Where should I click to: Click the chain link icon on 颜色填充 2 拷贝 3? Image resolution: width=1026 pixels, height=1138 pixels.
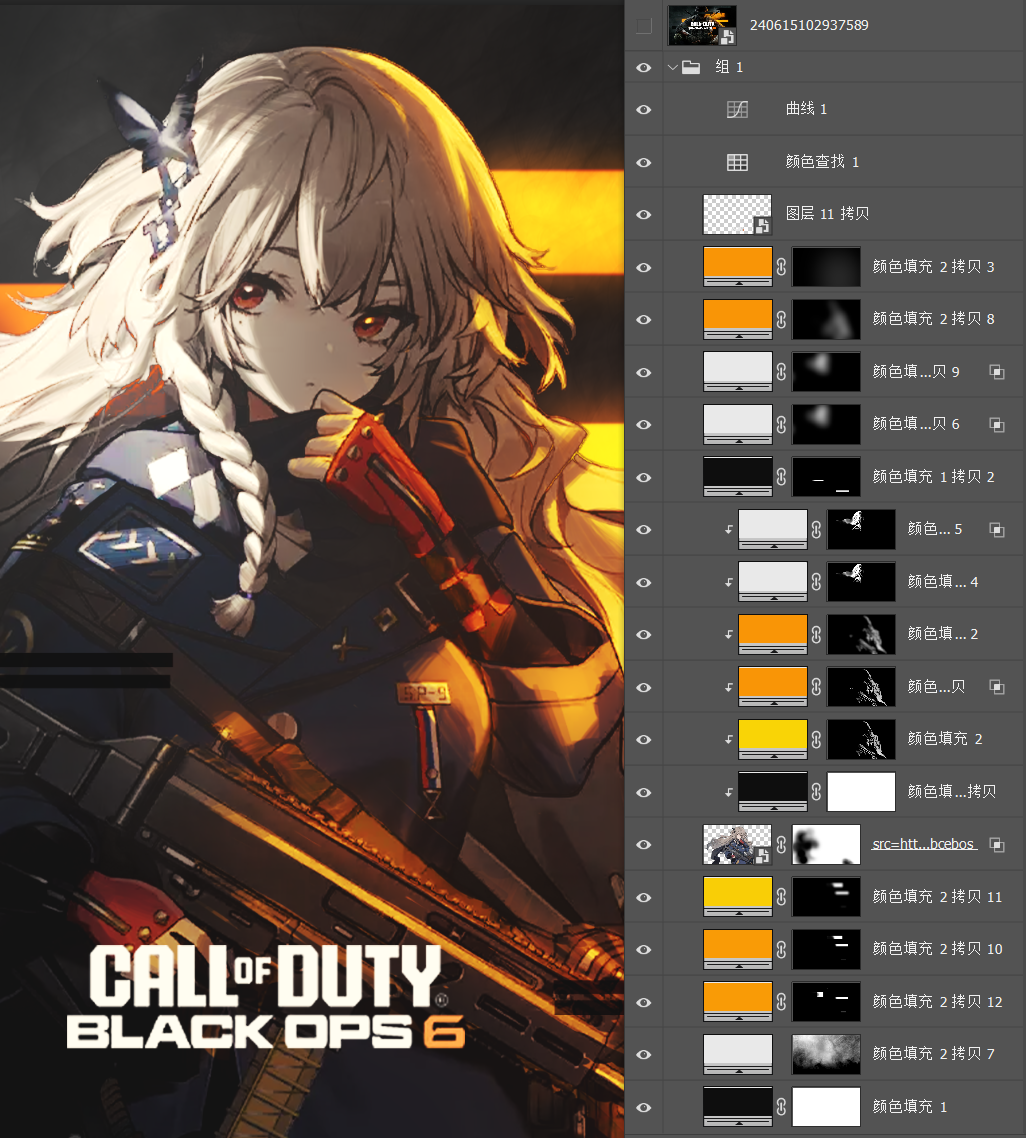pyautogui.click(x=781, y=267)
